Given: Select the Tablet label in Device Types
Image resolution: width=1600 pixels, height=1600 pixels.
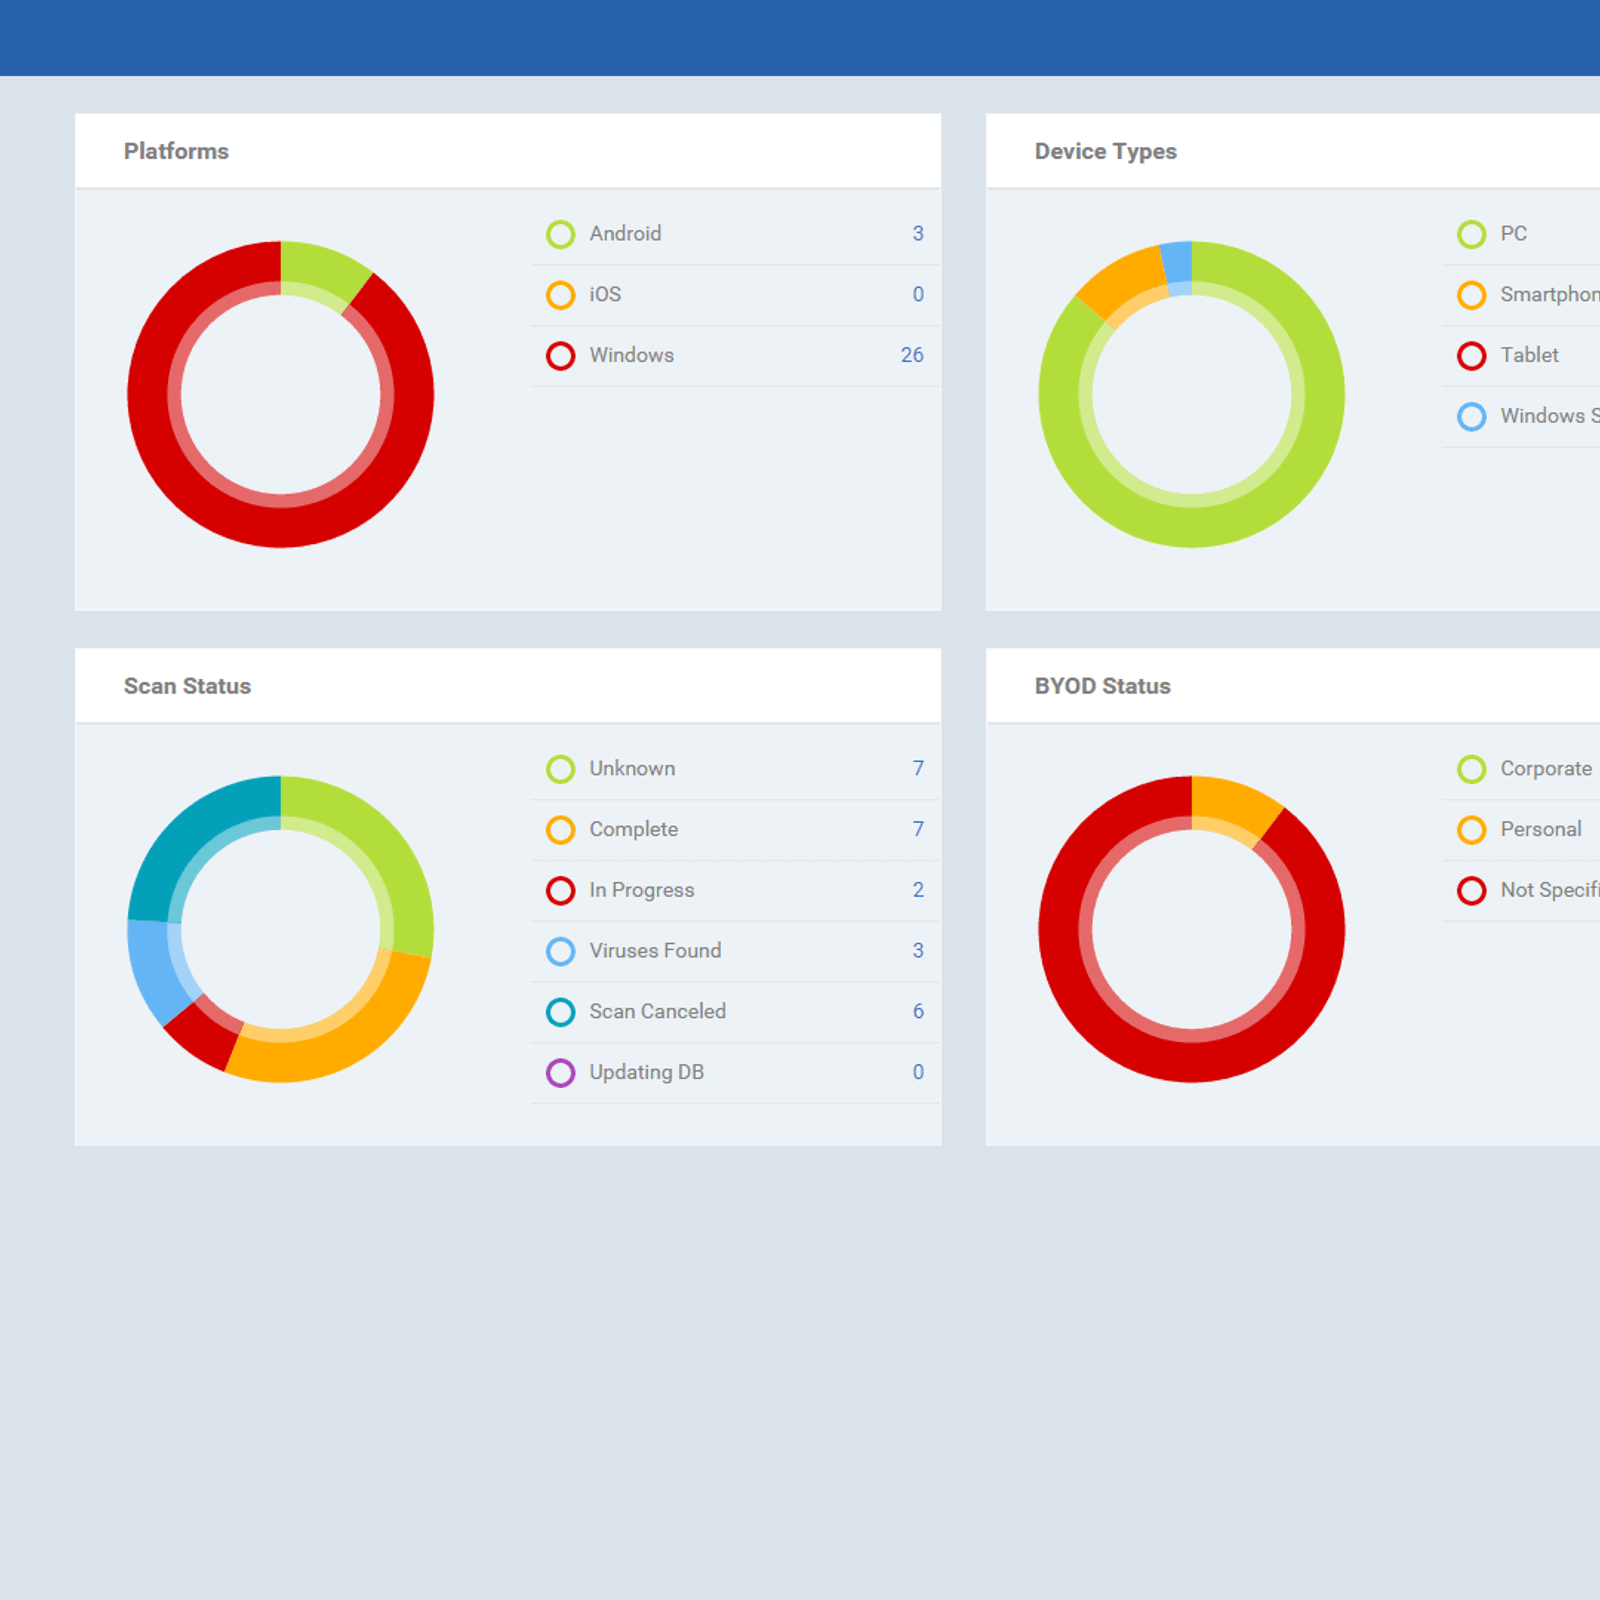Looking at the screenshot, I should tap(1529, 355).
